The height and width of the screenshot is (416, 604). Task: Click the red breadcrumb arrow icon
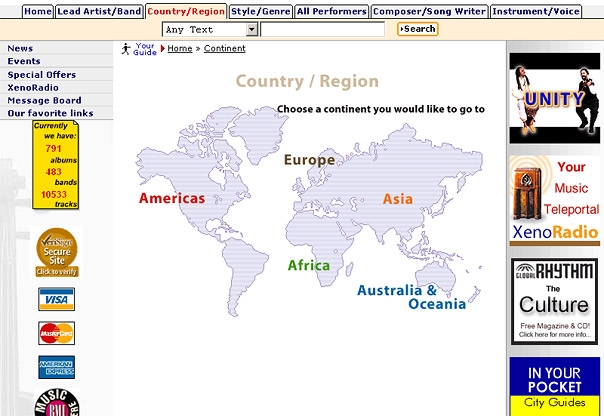163,49
